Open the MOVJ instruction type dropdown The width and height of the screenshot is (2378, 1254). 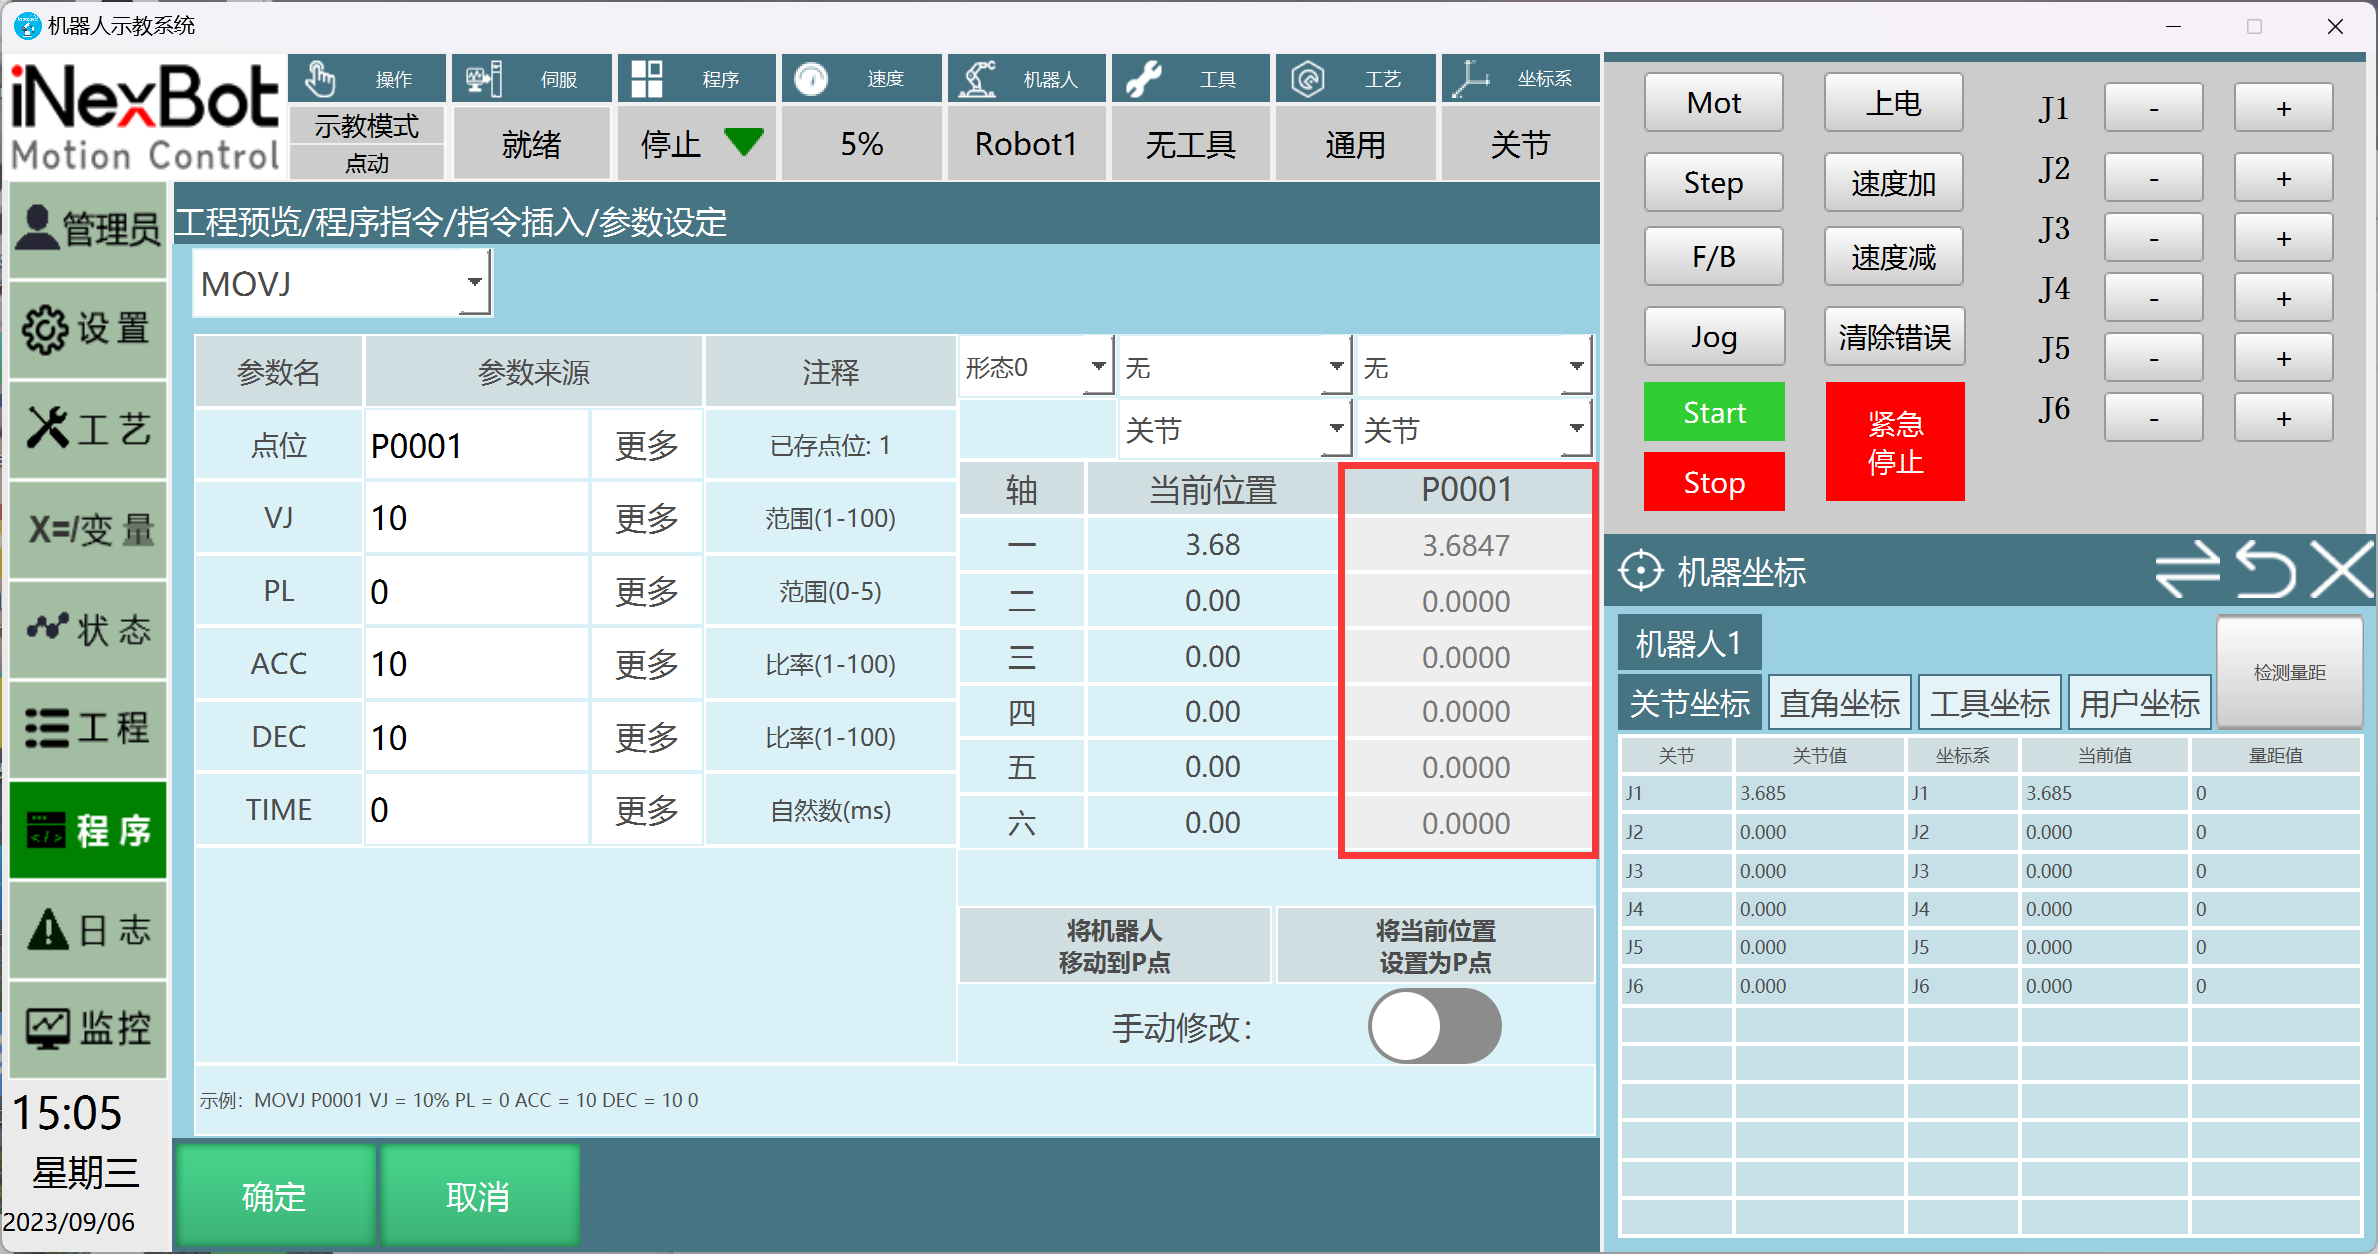click(474, 284)
